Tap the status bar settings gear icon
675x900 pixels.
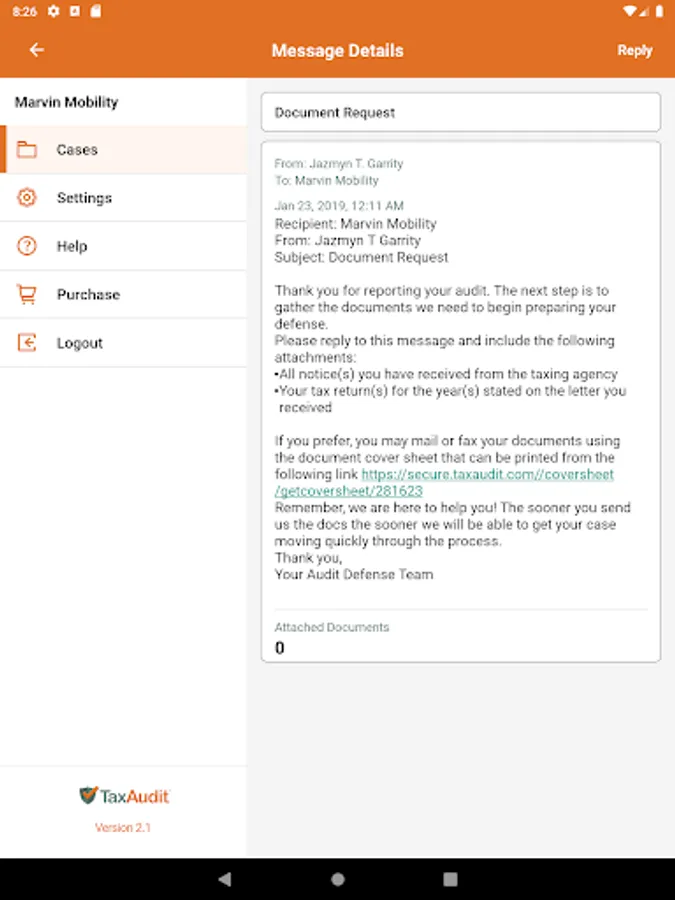point(54,11)
